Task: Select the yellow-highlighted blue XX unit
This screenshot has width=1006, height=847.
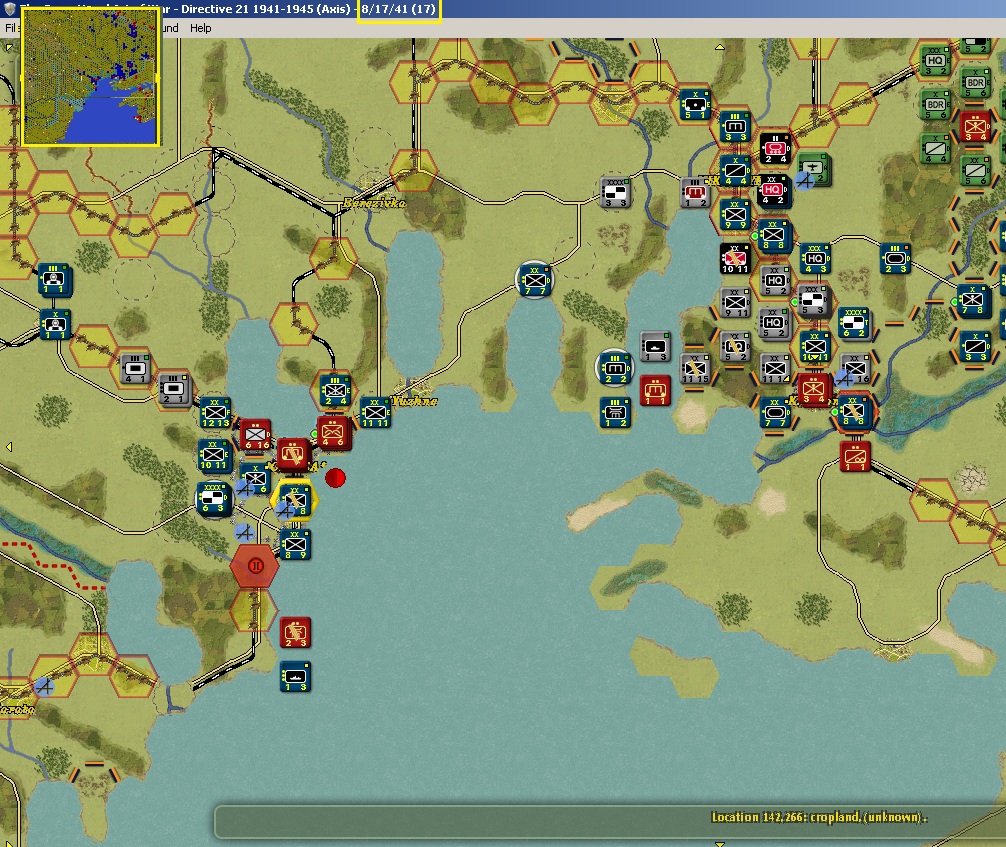Action: (x=294, y=502)
